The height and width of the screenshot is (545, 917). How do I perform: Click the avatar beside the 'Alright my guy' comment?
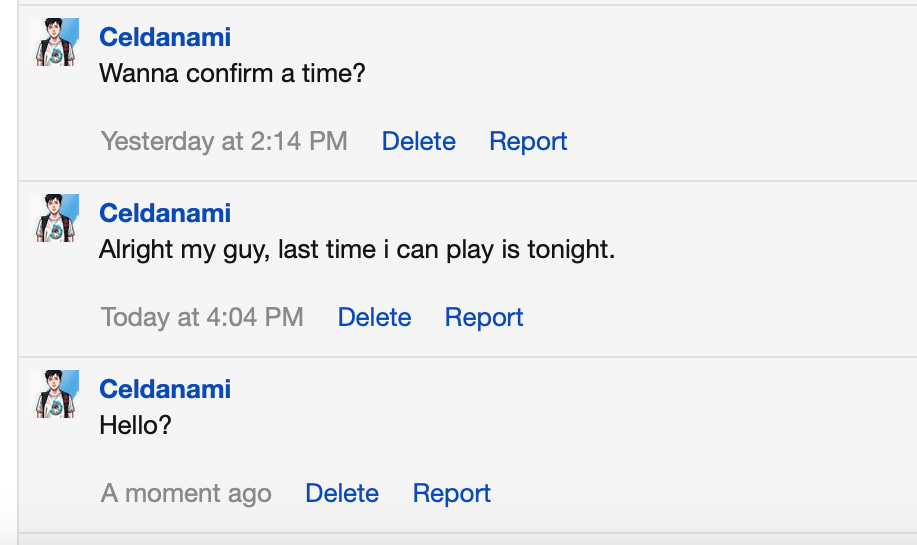[x=55, y=218]
